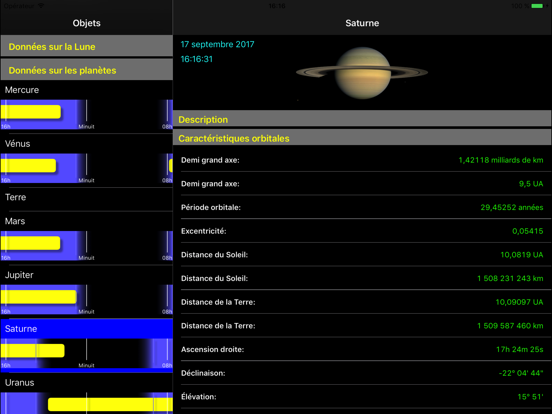Click value 29,45252 années

coord(512,207)
